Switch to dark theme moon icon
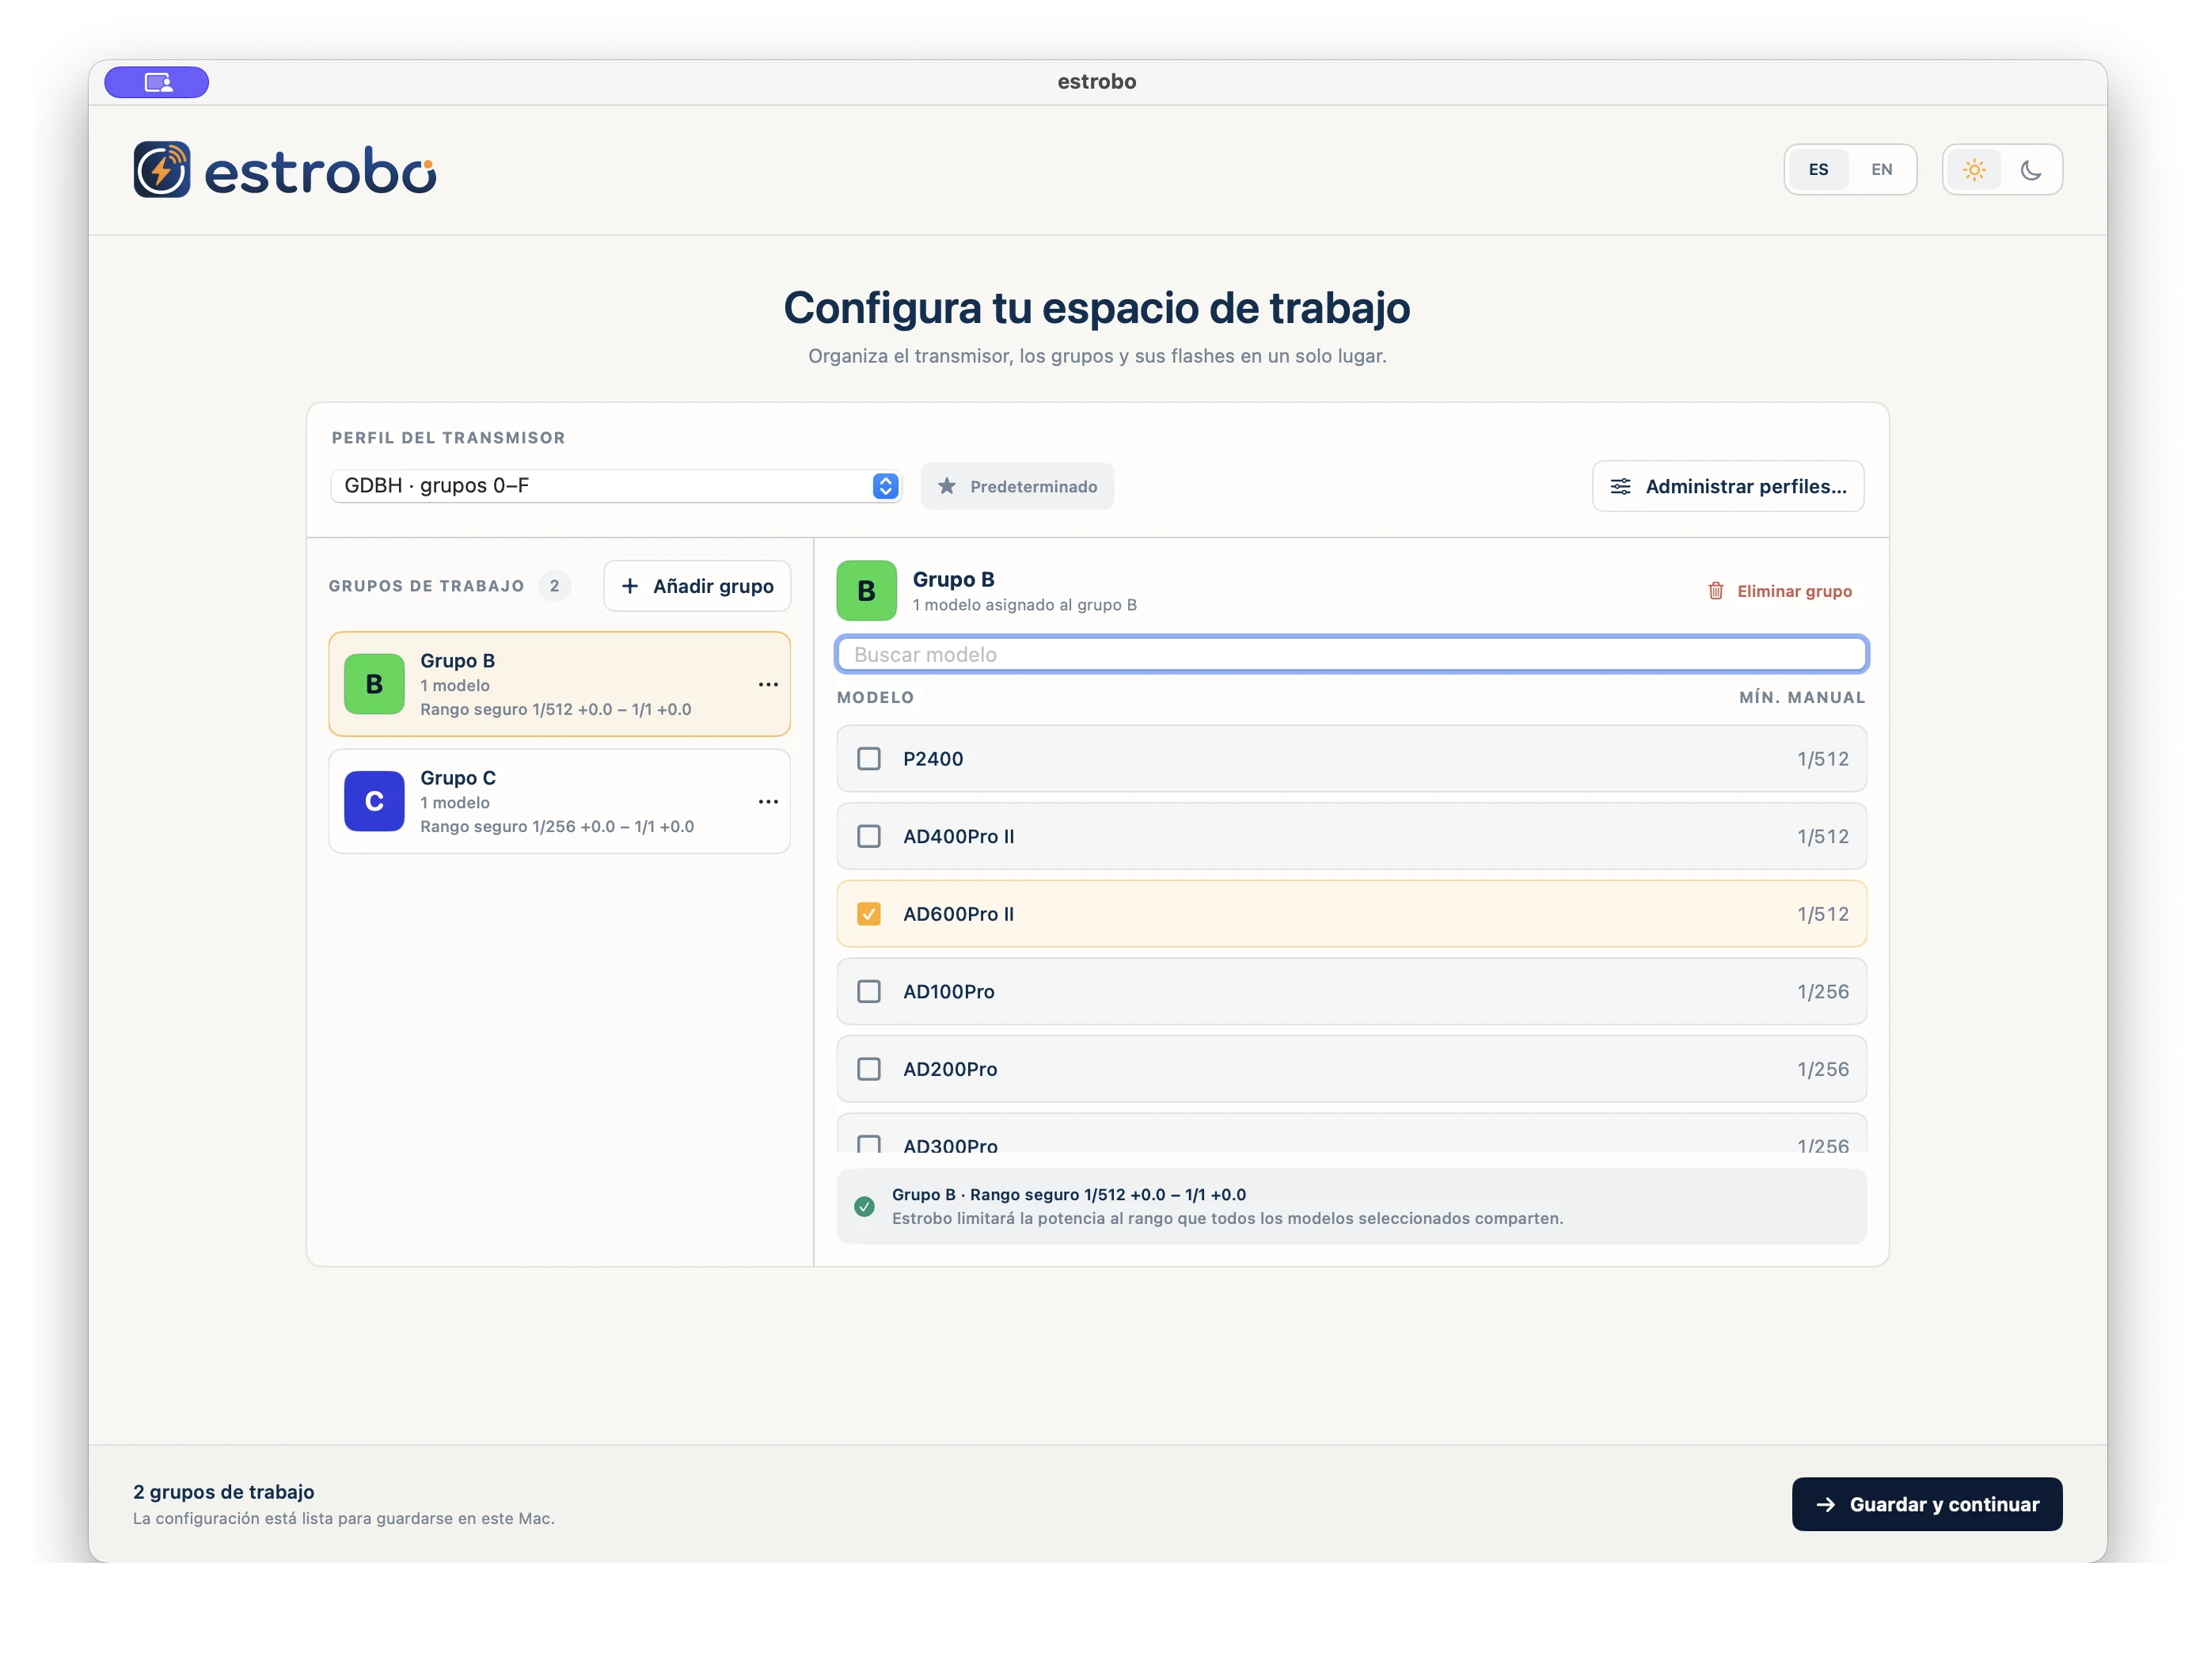Screen dimensions: 2196x1680 click(x=2030, y=170)
